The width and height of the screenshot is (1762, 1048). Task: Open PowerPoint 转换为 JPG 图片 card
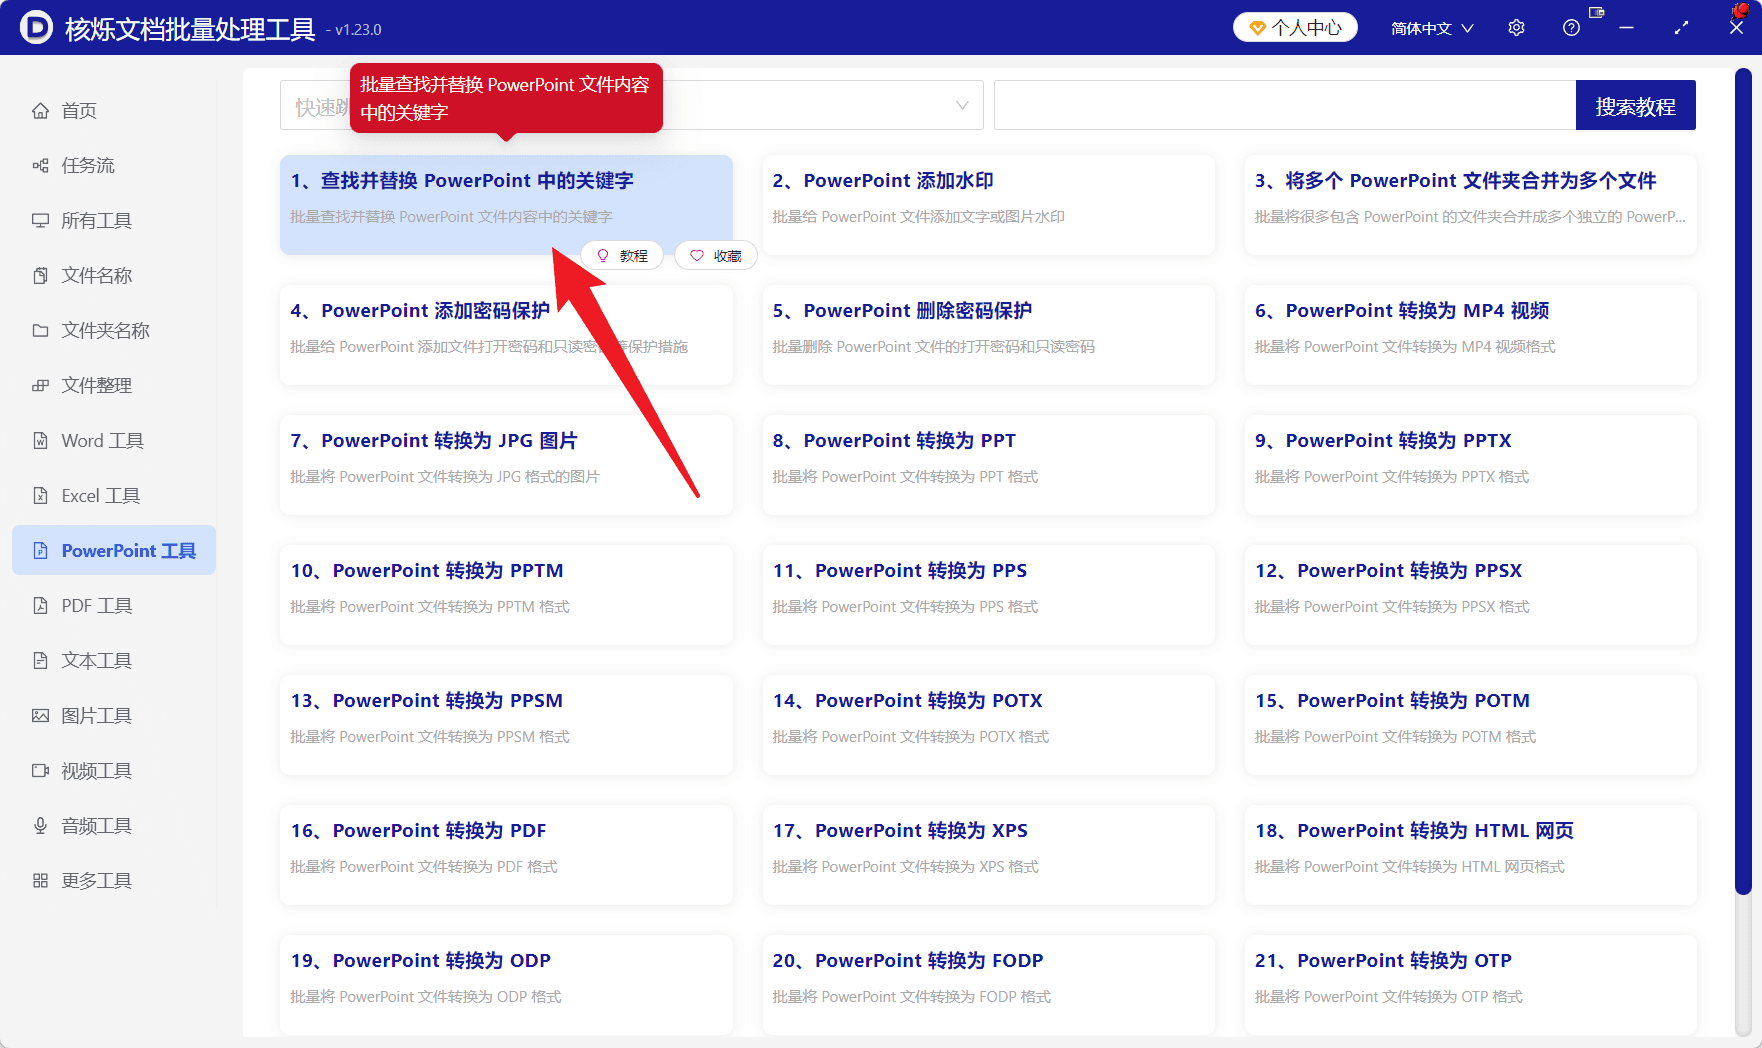[x=506, y=465]
